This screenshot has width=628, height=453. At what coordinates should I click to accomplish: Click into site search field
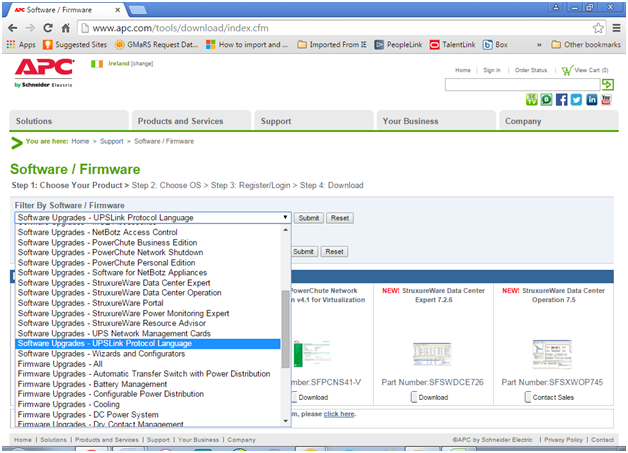click(522, 85)
